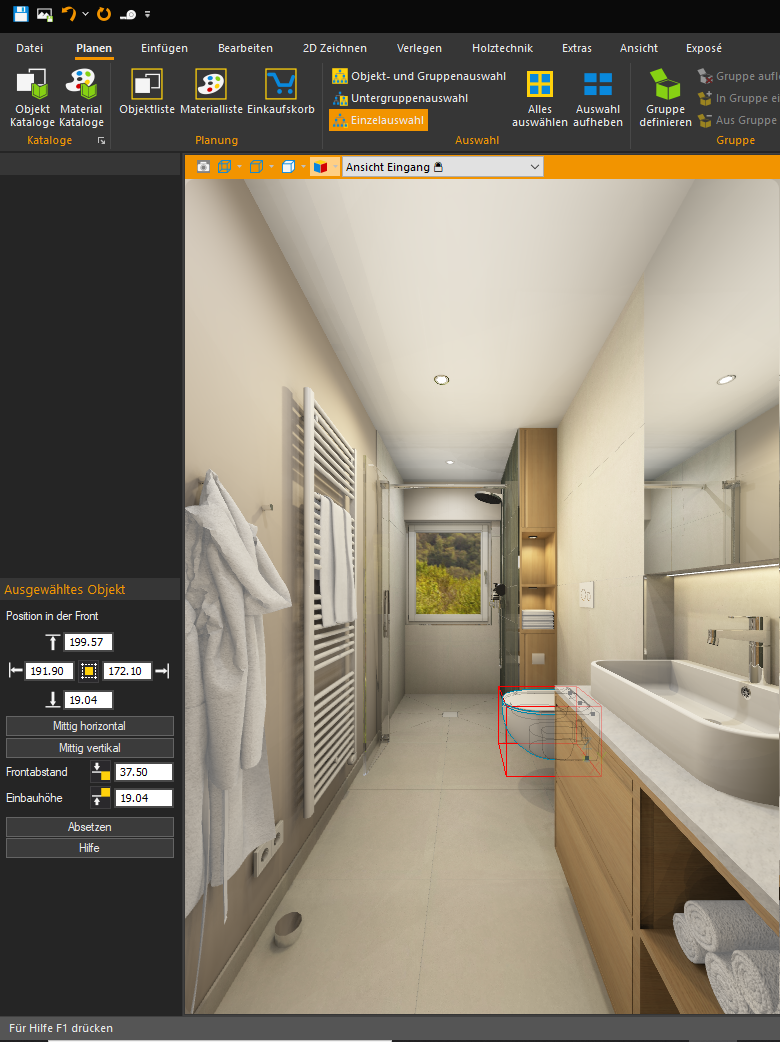Click the camera snapshot icon in view toolbar
780x1042 pixels.
tap(203, 167)
